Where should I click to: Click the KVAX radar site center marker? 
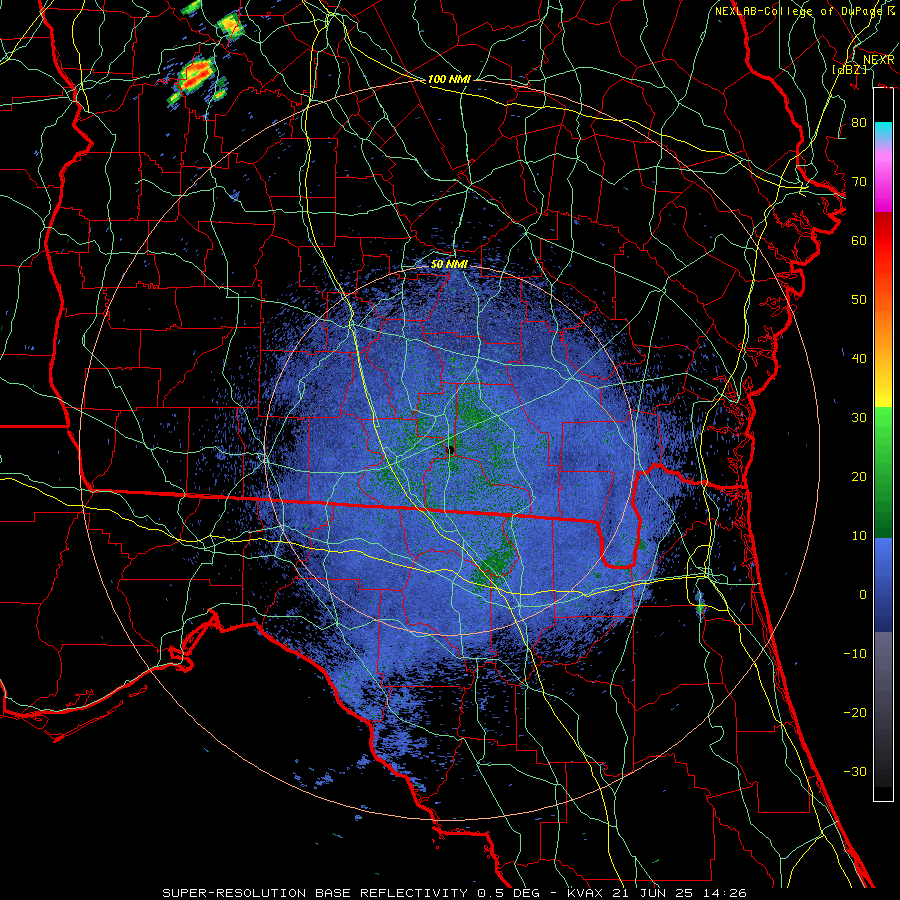(451, 449)
